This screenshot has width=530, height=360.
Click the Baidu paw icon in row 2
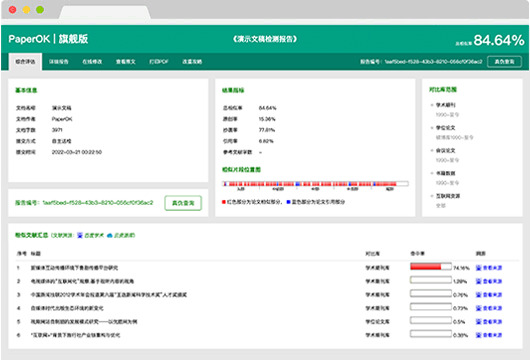pos(478,281)
